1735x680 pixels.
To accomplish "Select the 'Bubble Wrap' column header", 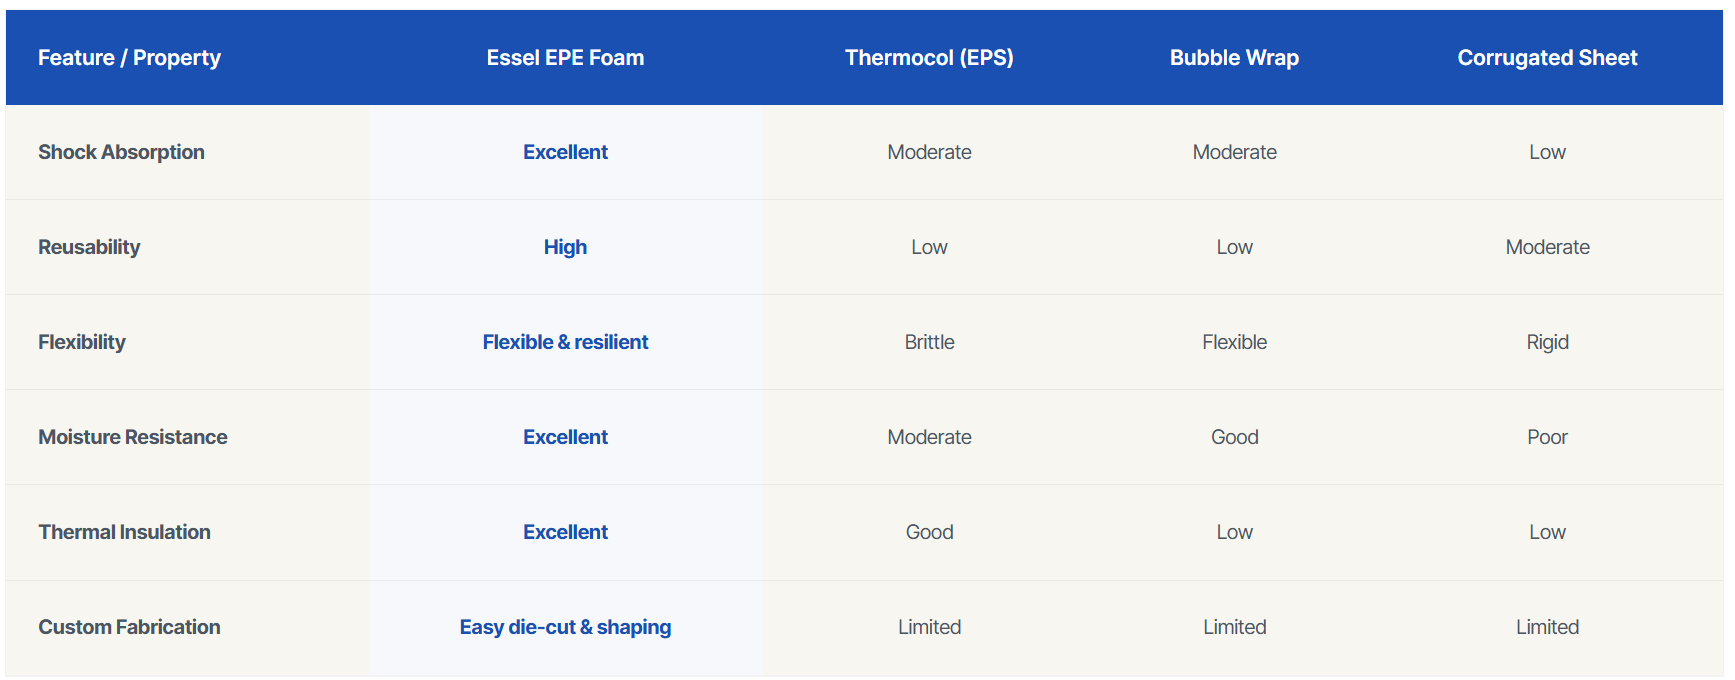I will tap(1234, 58).
